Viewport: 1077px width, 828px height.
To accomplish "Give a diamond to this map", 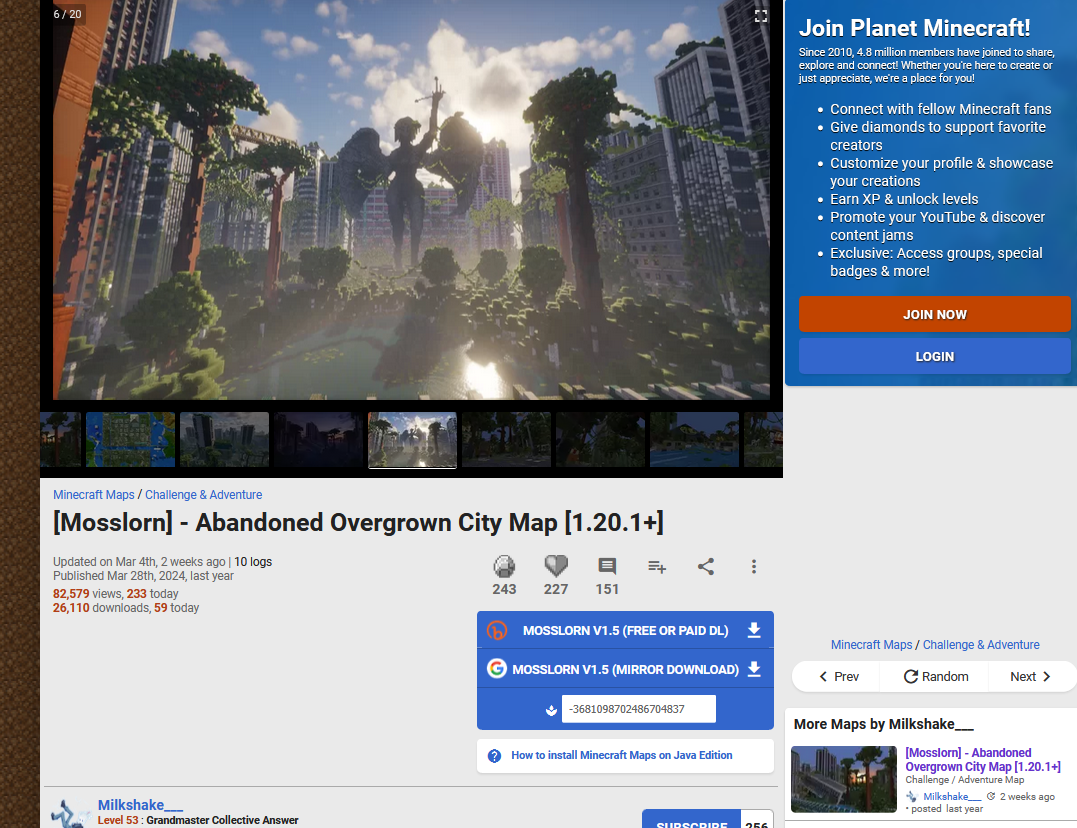I will click(x=504, y=566).
